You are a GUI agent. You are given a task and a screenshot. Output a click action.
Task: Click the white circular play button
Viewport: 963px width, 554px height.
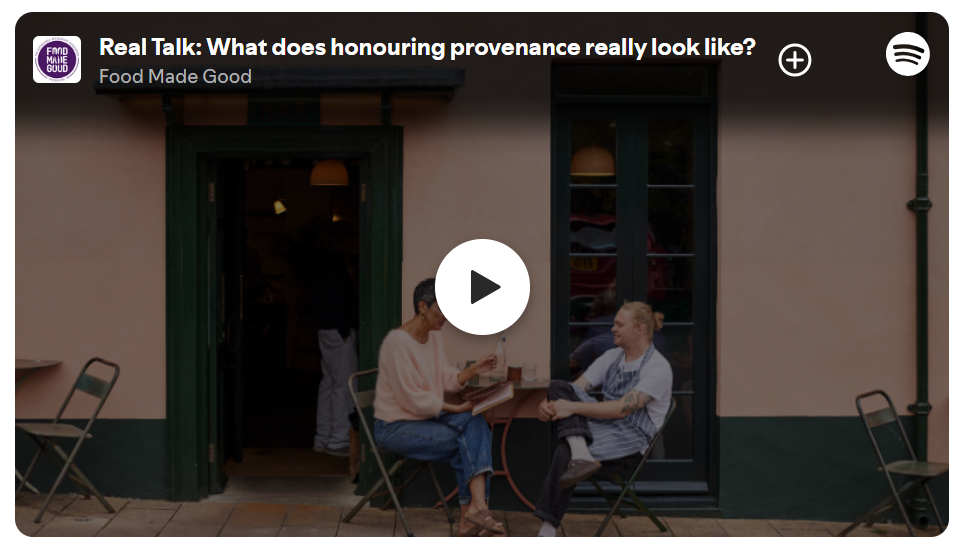click(482, 287)
